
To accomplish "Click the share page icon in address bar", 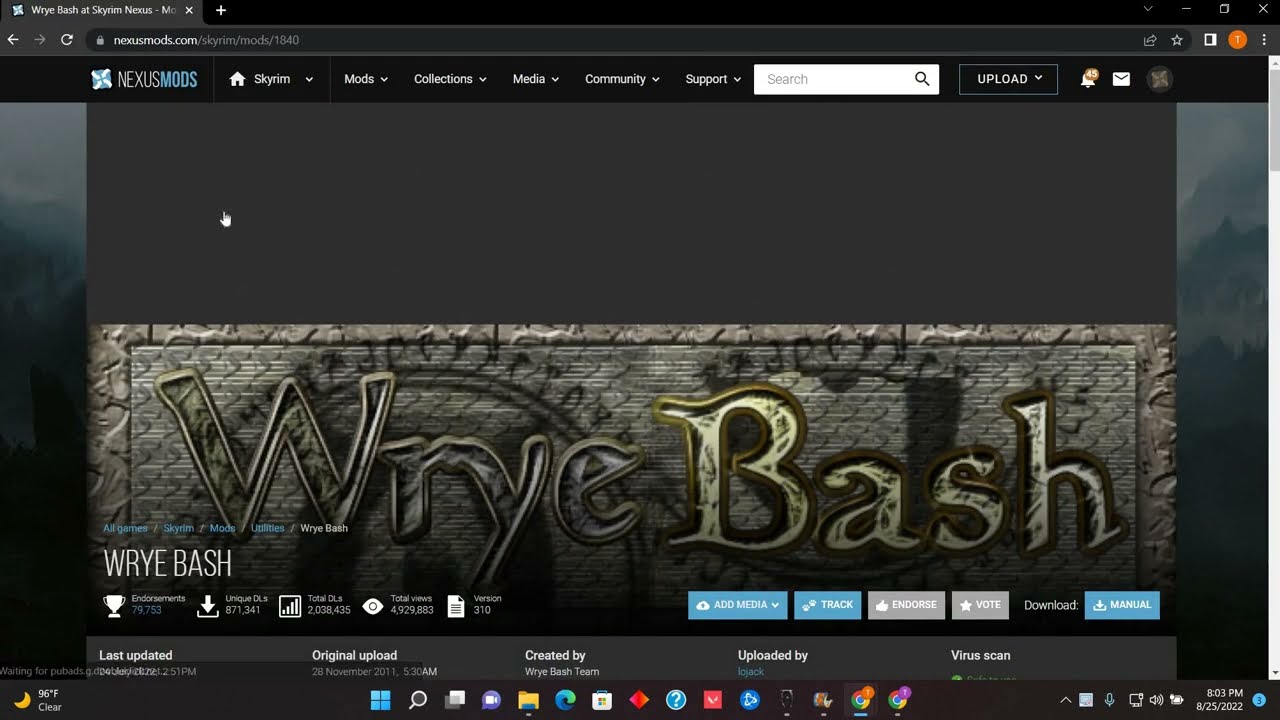I will click(1150, 40).
